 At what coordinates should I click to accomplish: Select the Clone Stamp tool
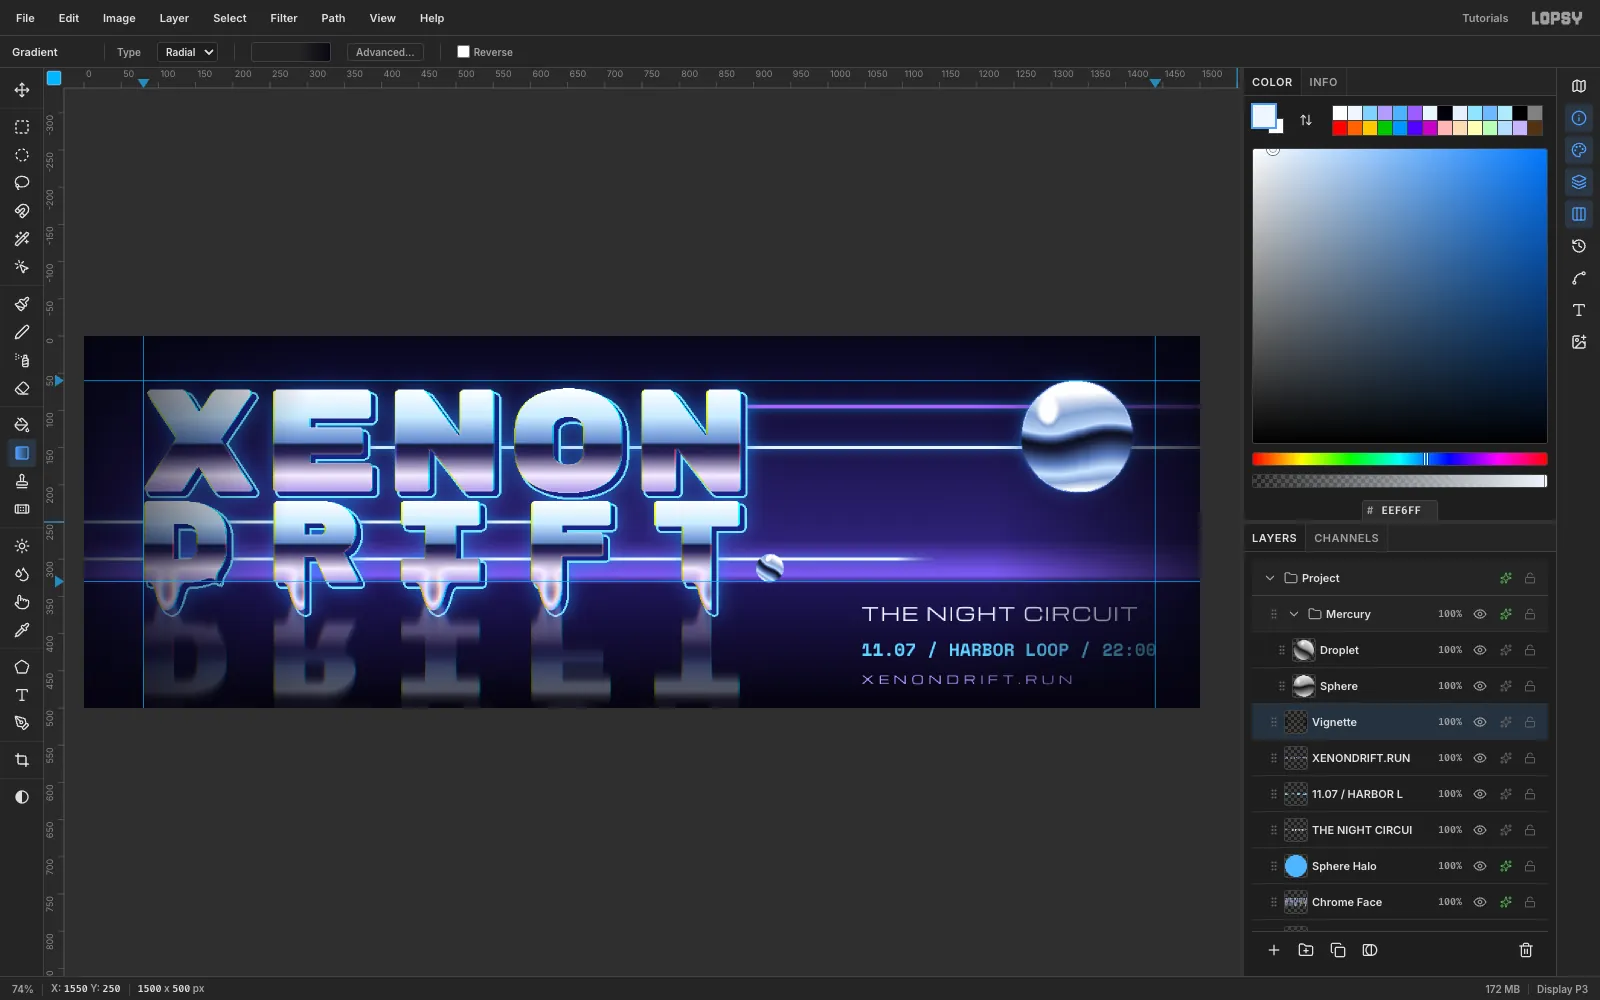[x=21, y=481]
